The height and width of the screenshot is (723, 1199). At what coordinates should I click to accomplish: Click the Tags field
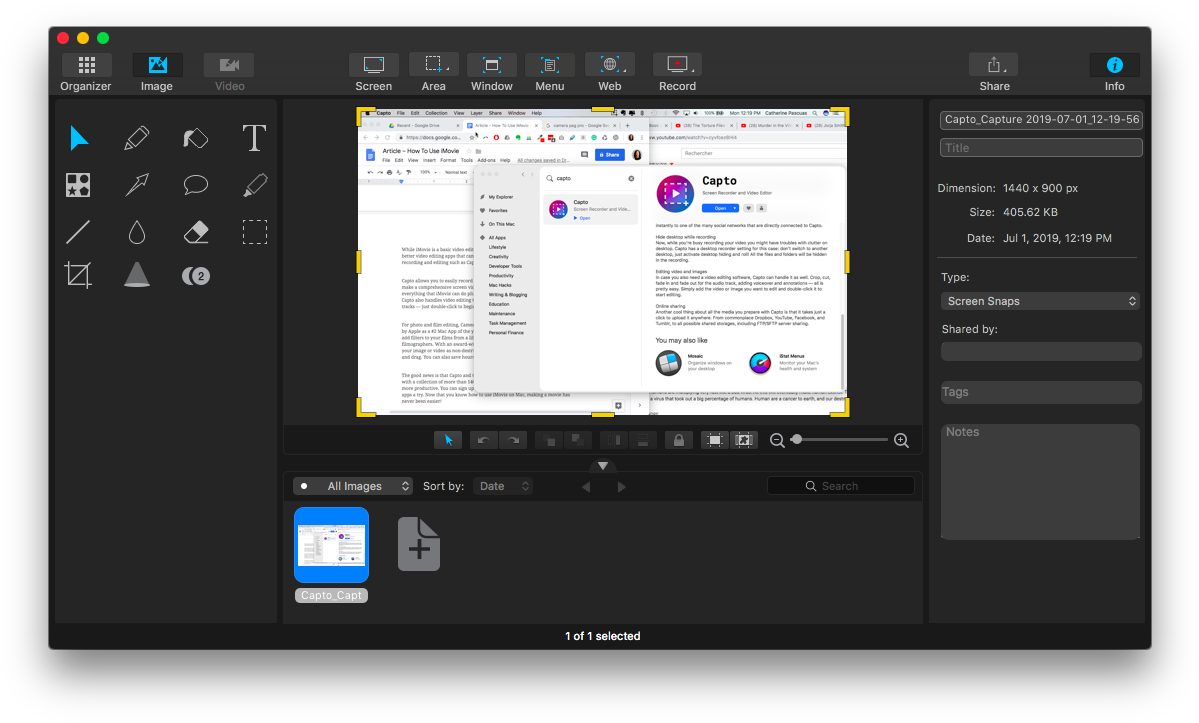[1041, 392]
